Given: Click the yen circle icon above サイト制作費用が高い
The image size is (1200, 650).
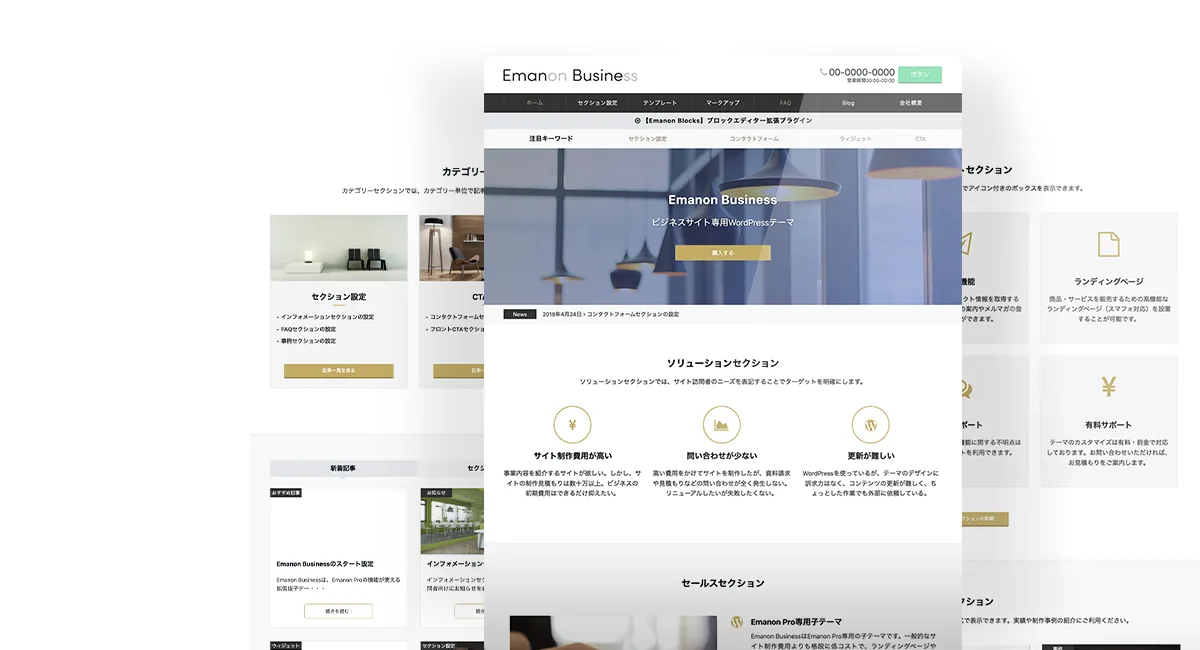Looking at the screenshot, I should (572, 424).
